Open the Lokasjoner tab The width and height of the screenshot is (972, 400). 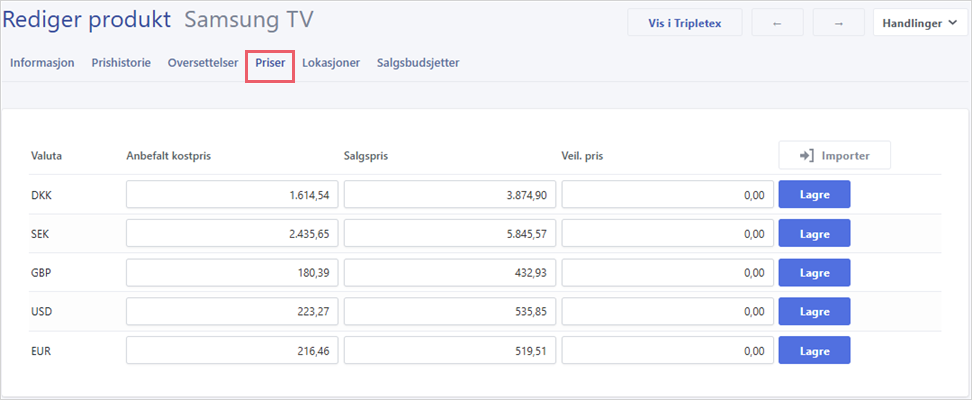[x=331, y=63]
